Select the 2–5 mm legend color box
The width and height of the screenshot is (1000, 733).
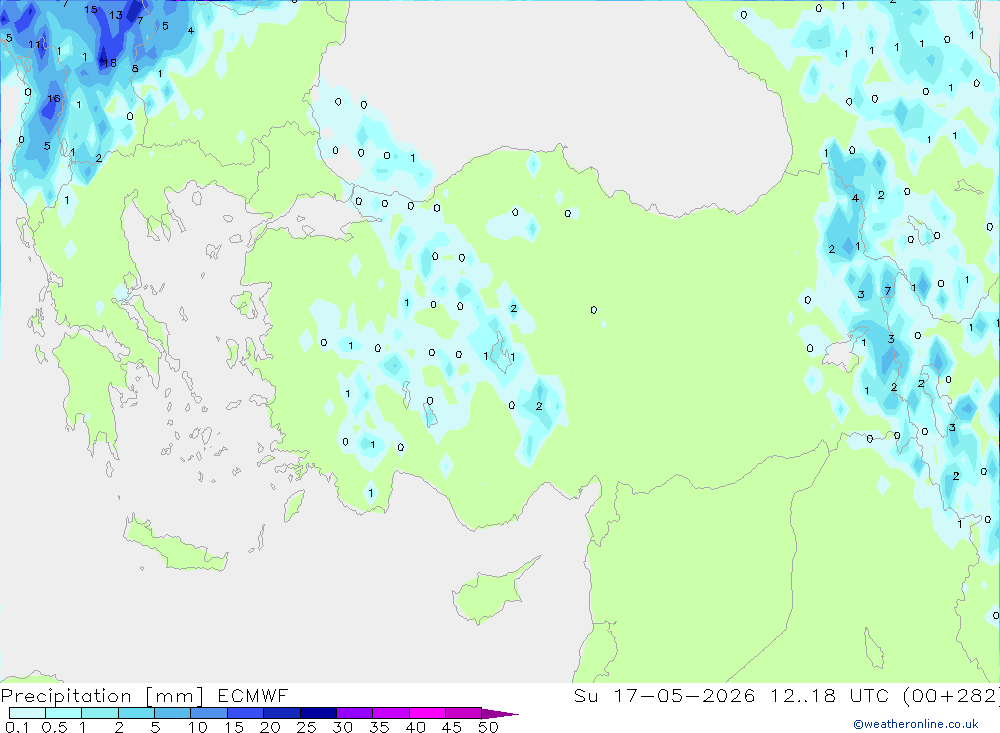[x=136, y=713]
